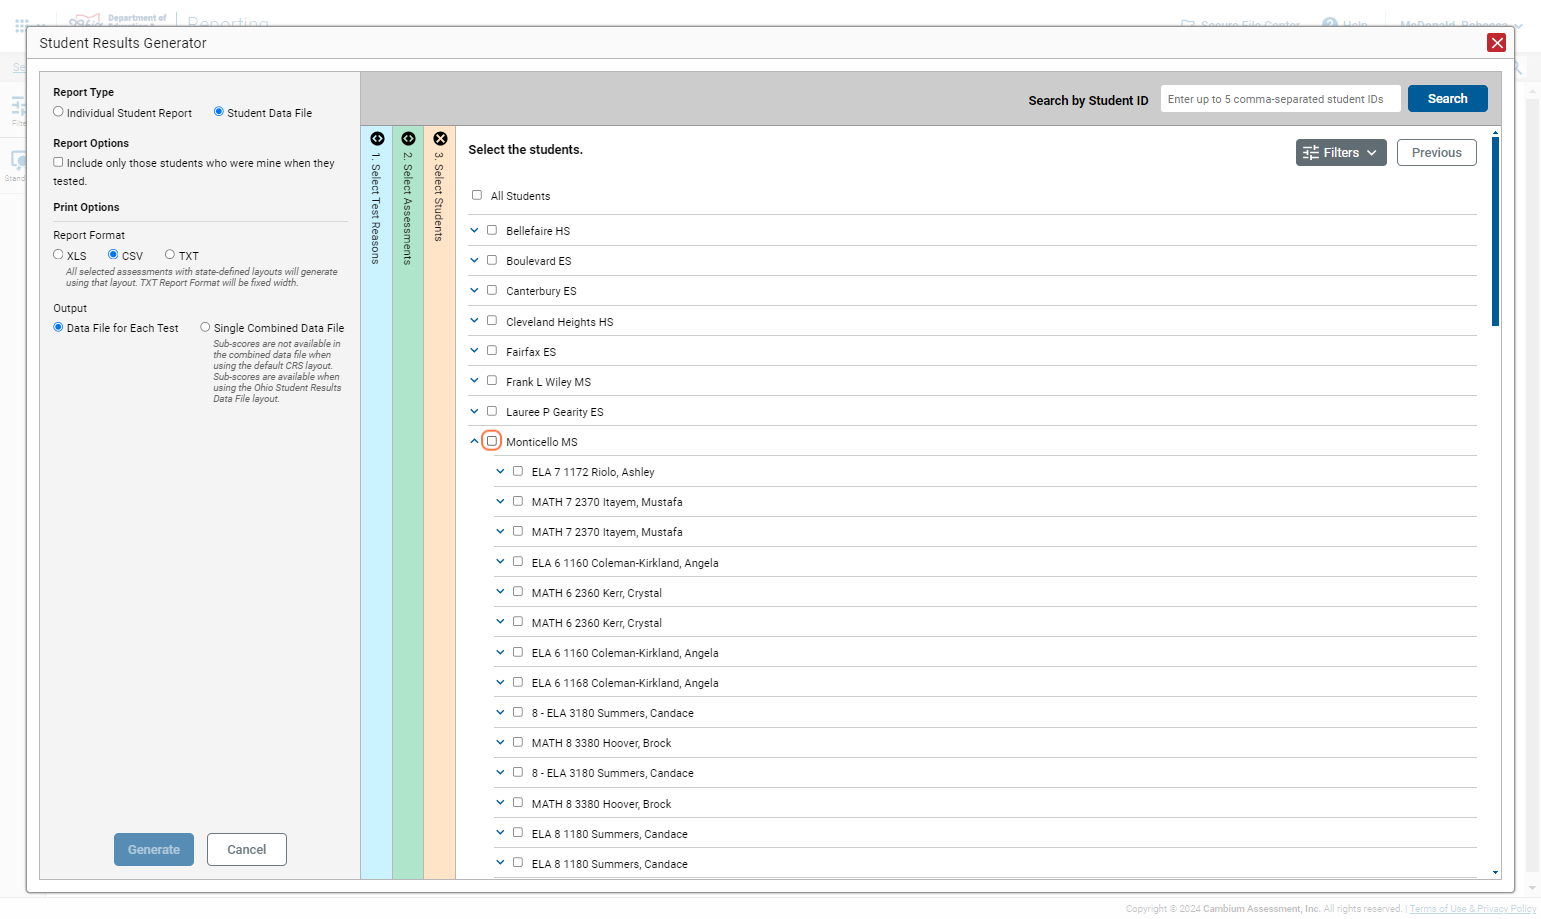Check MATH 8 3380 Hoover, Brock first checkbox

(x=518, y=742)
